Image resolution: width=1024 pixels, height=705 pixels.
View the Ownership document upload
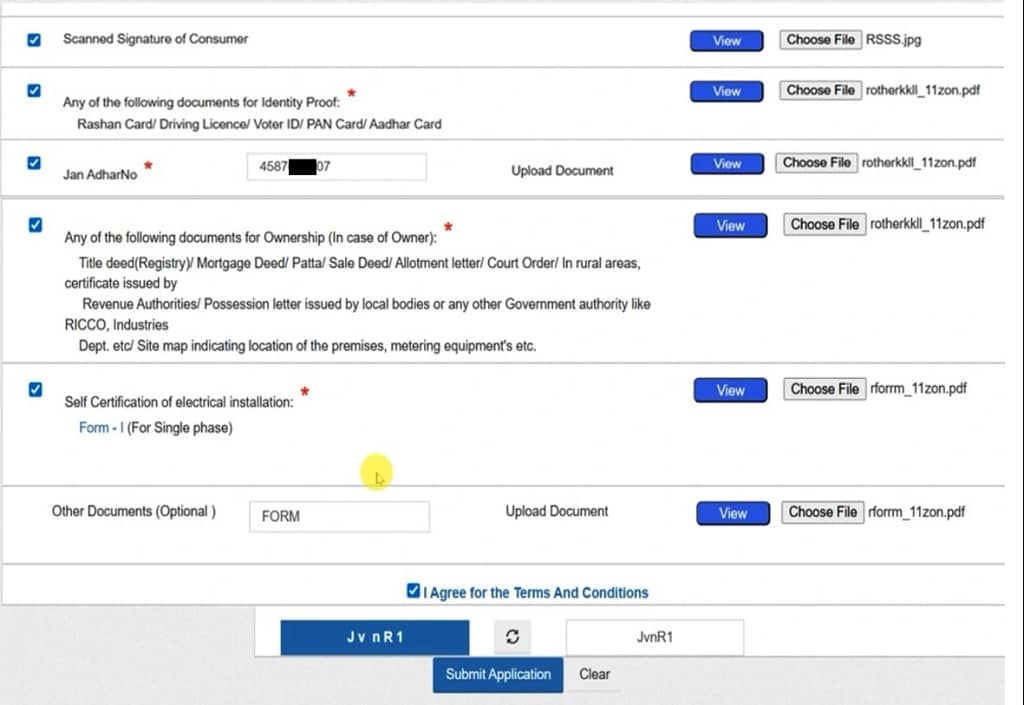click(730, 226)
